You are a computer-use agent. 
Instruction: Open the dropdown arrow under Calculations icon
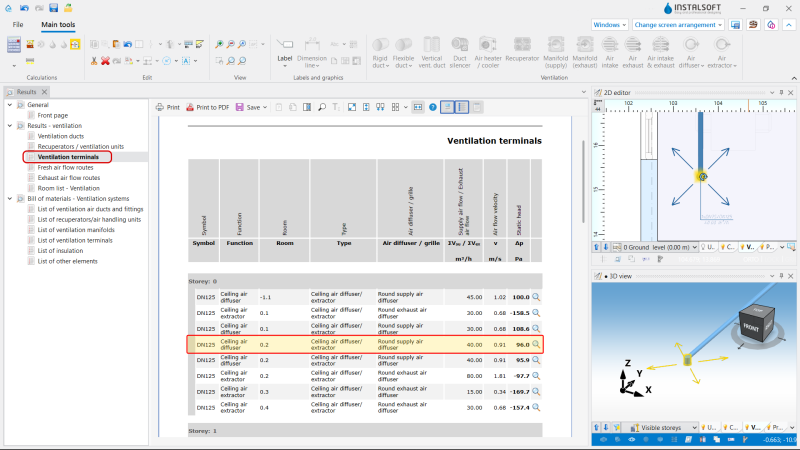[x=14, y=66]
